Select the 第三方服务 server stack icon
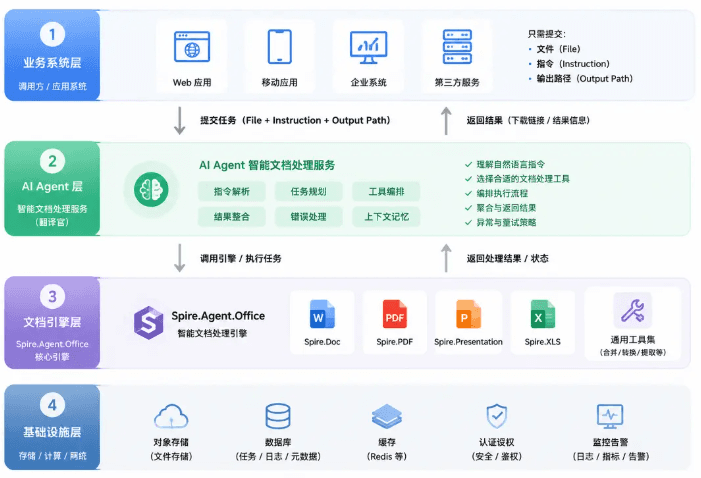Screen dimensions: 701x478 click(457, 47)
